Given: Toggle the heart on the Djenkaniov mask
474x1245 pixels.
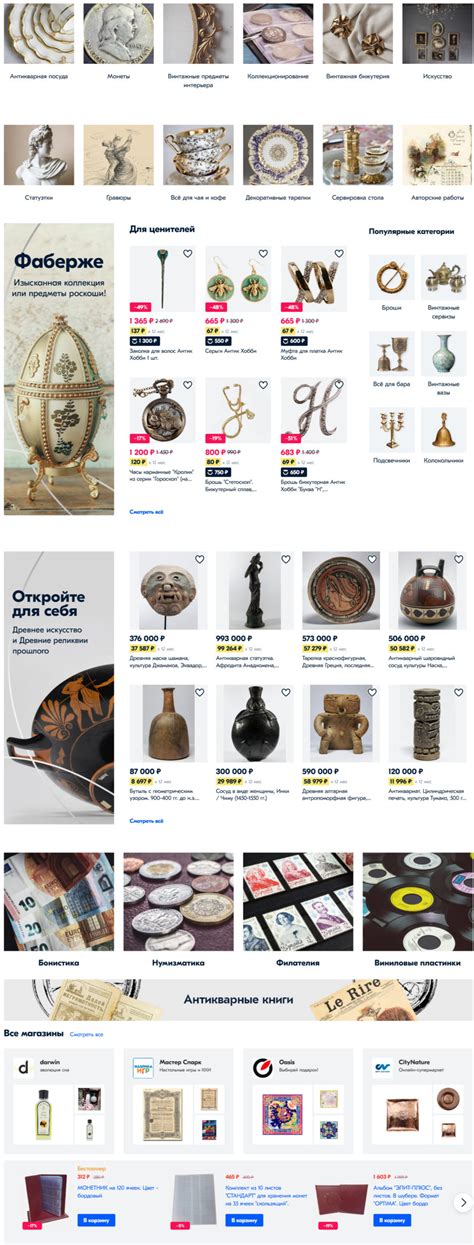Looking at the screenshot, I should 199,560.
